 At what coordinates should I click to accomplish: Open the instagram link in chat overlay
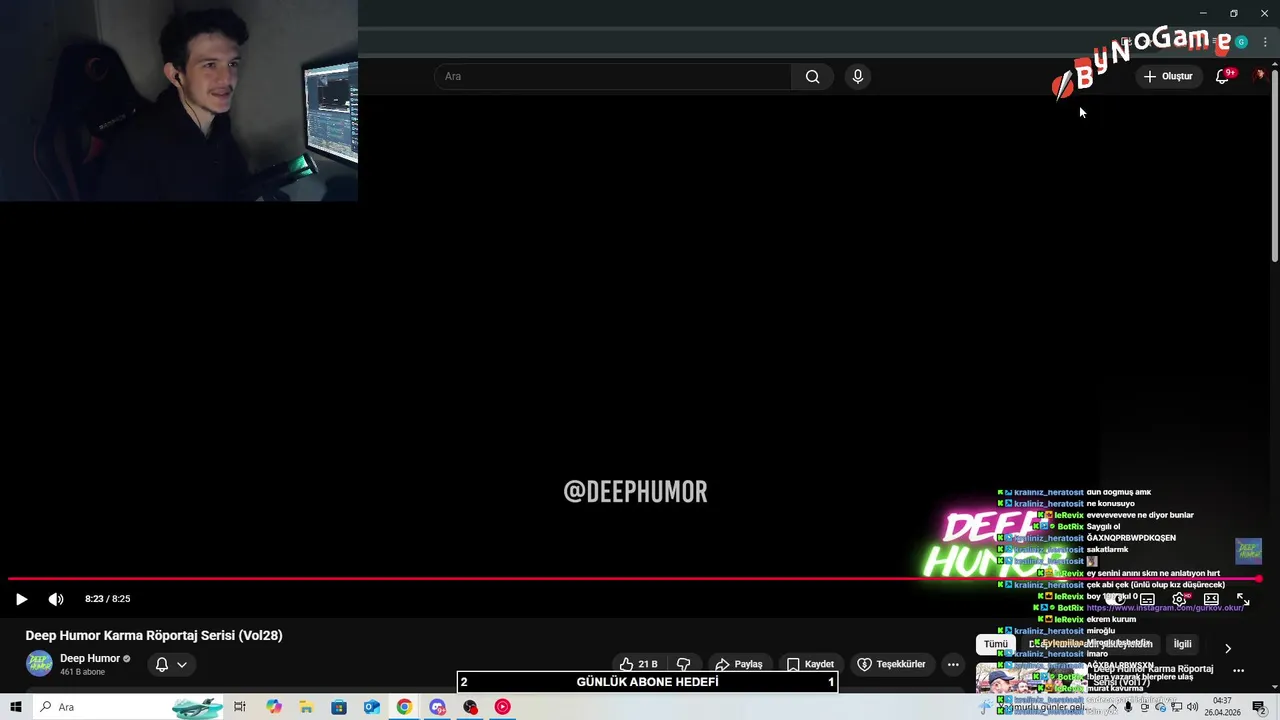click(1165, 608)
